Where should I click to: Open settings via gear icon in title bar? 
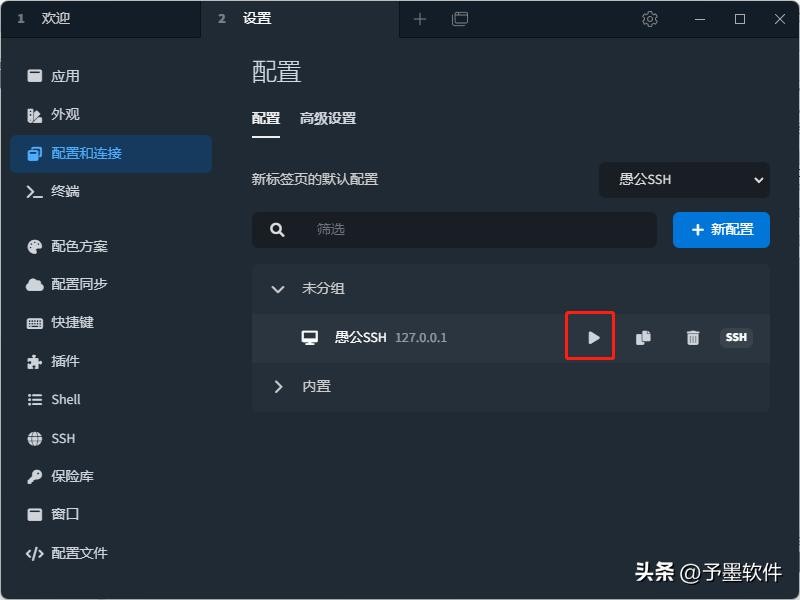650,19
